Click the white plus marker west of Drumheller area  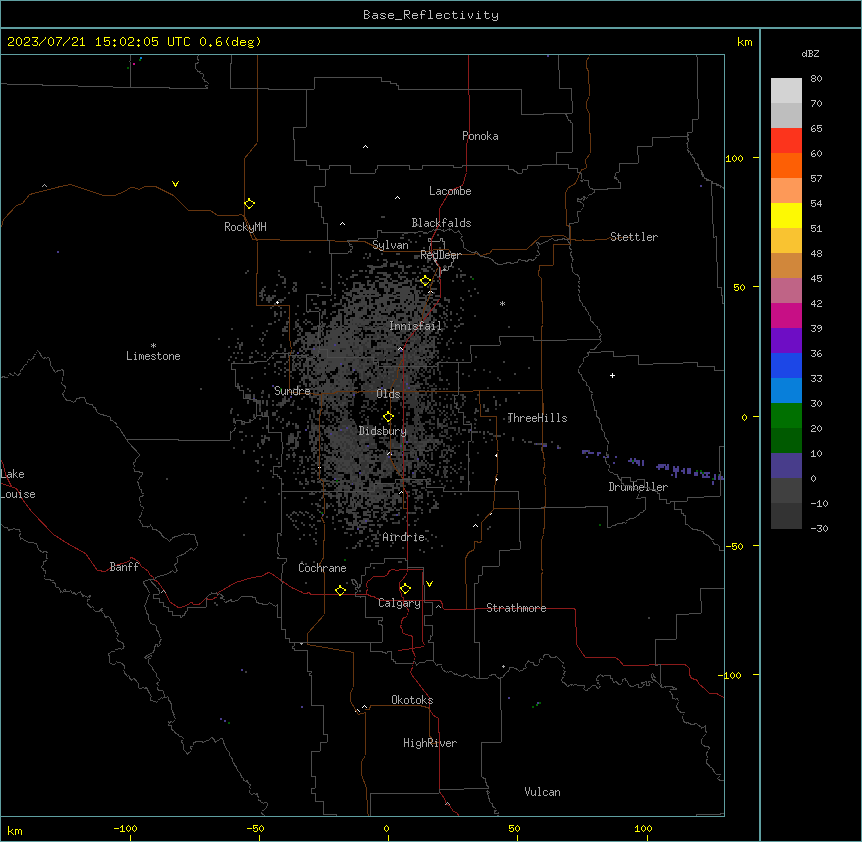pyautogui.click(x=612, y=375)
